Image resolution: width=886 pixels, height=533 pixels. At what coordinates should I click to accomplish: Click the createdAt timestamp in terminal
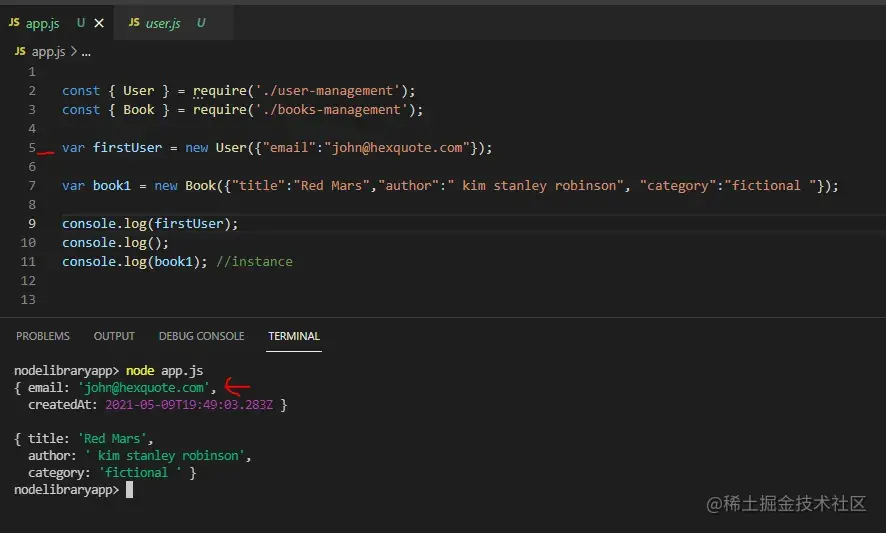(189, 405)
